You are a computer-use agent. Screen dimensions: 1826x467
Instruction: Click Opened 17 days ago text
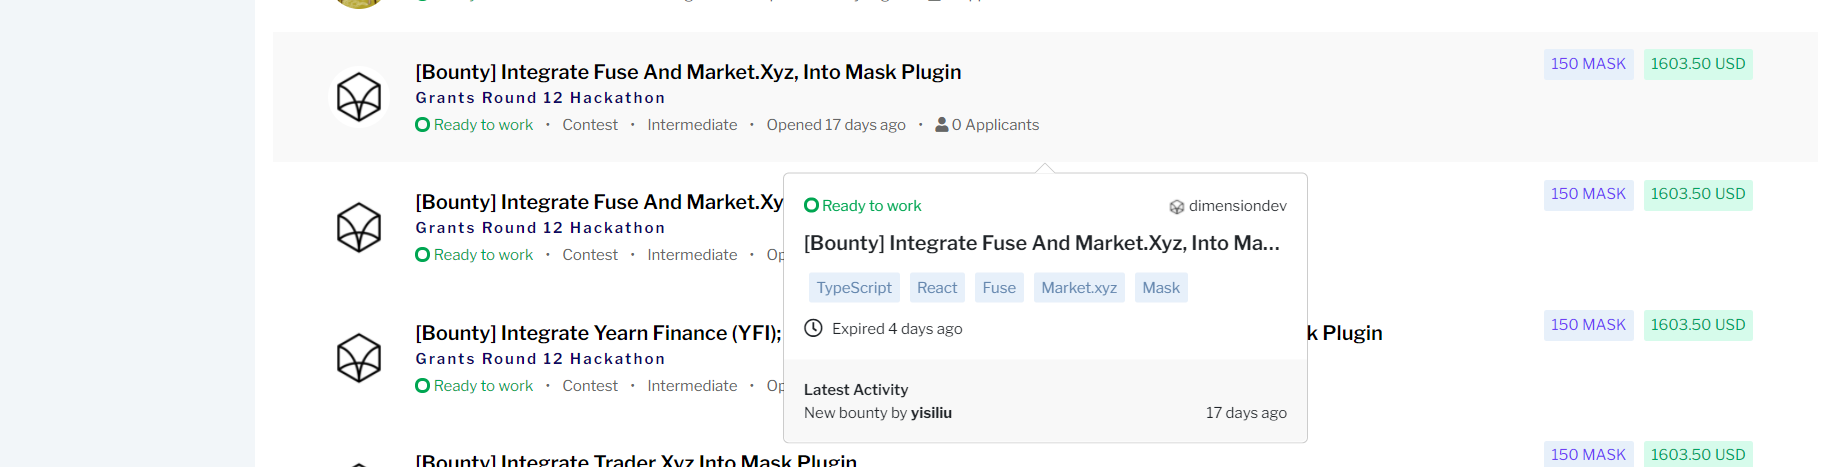836,125
